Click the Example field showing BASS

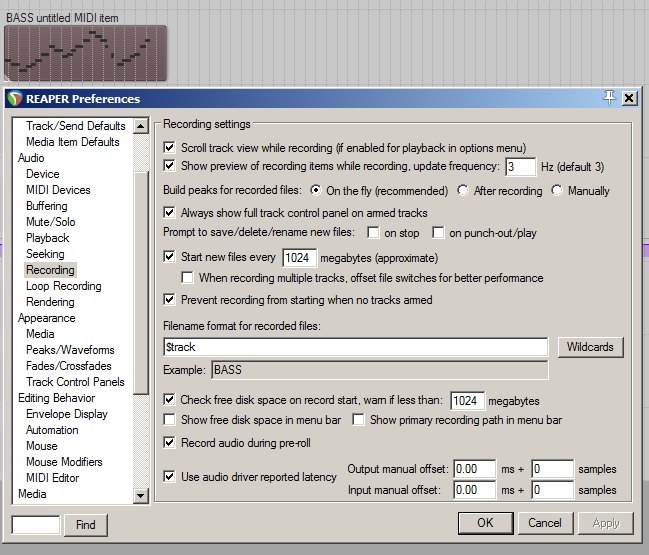pos(380,370)
